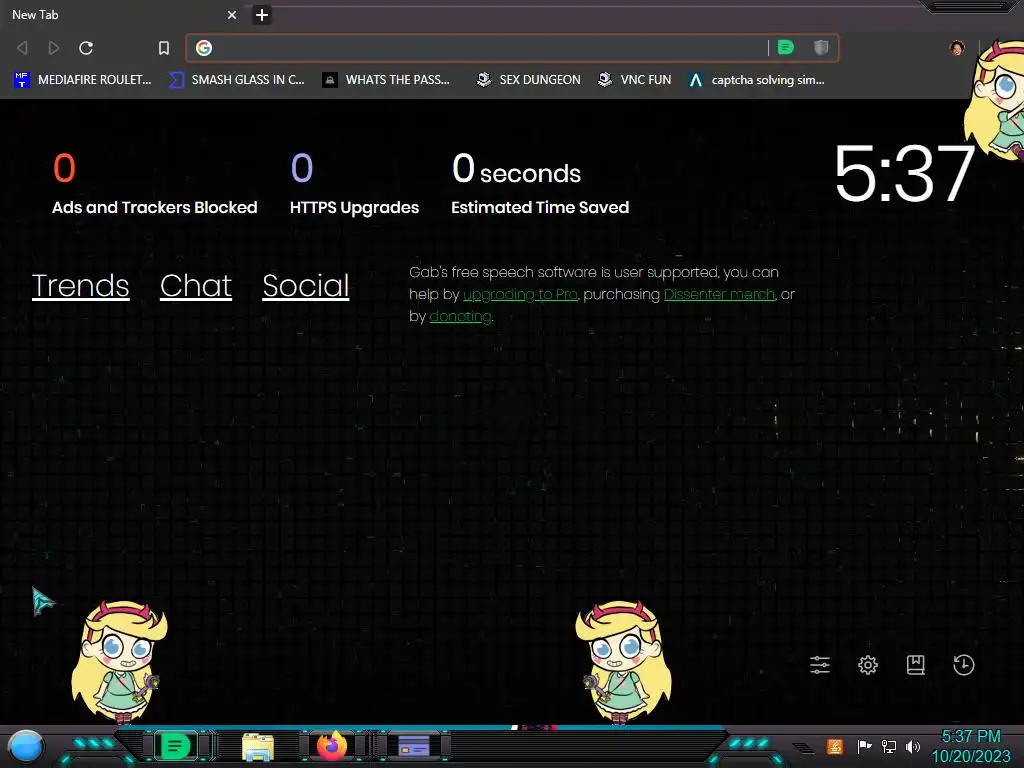Open the volume speaker tray icon

coord(913,746)
